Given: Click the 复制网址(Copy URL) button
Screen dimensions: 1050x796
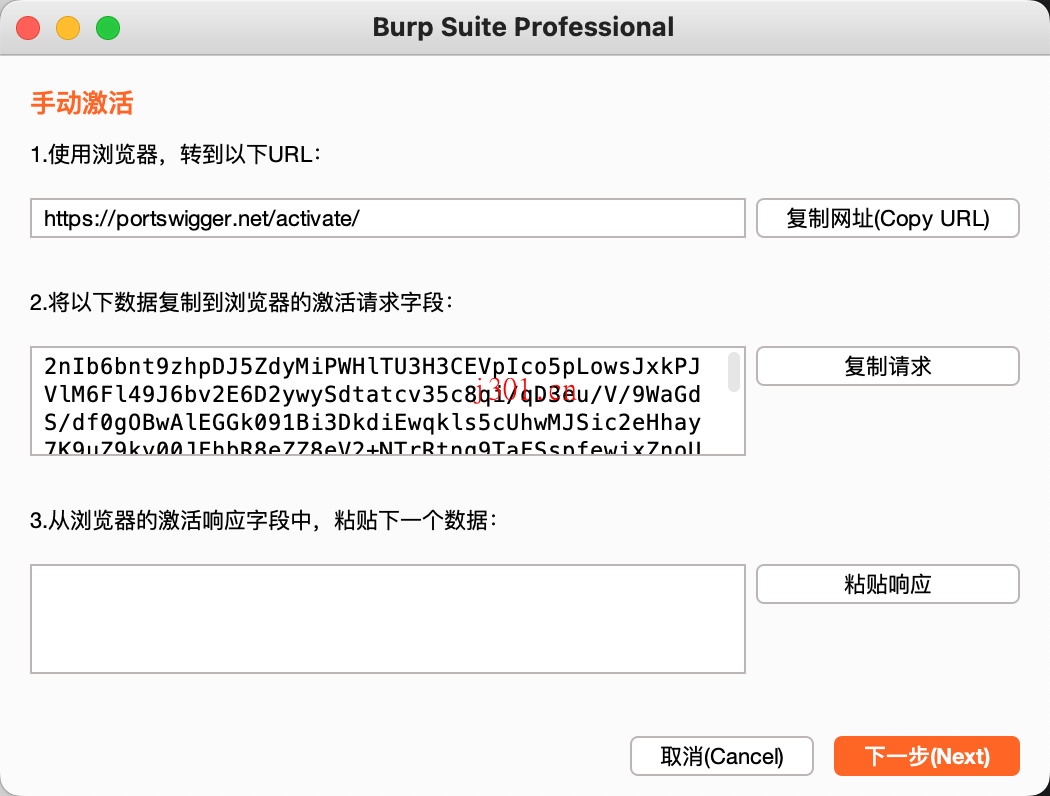Looking at the screenshot, I should coord(887,218).
